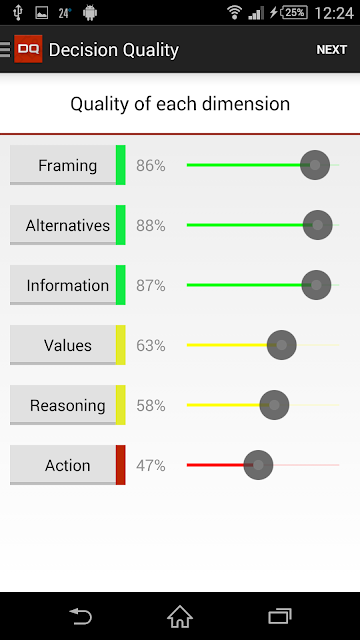Open the recent apps icon
The height and width of the screenshot is (640, 360).
coord(280,616)
